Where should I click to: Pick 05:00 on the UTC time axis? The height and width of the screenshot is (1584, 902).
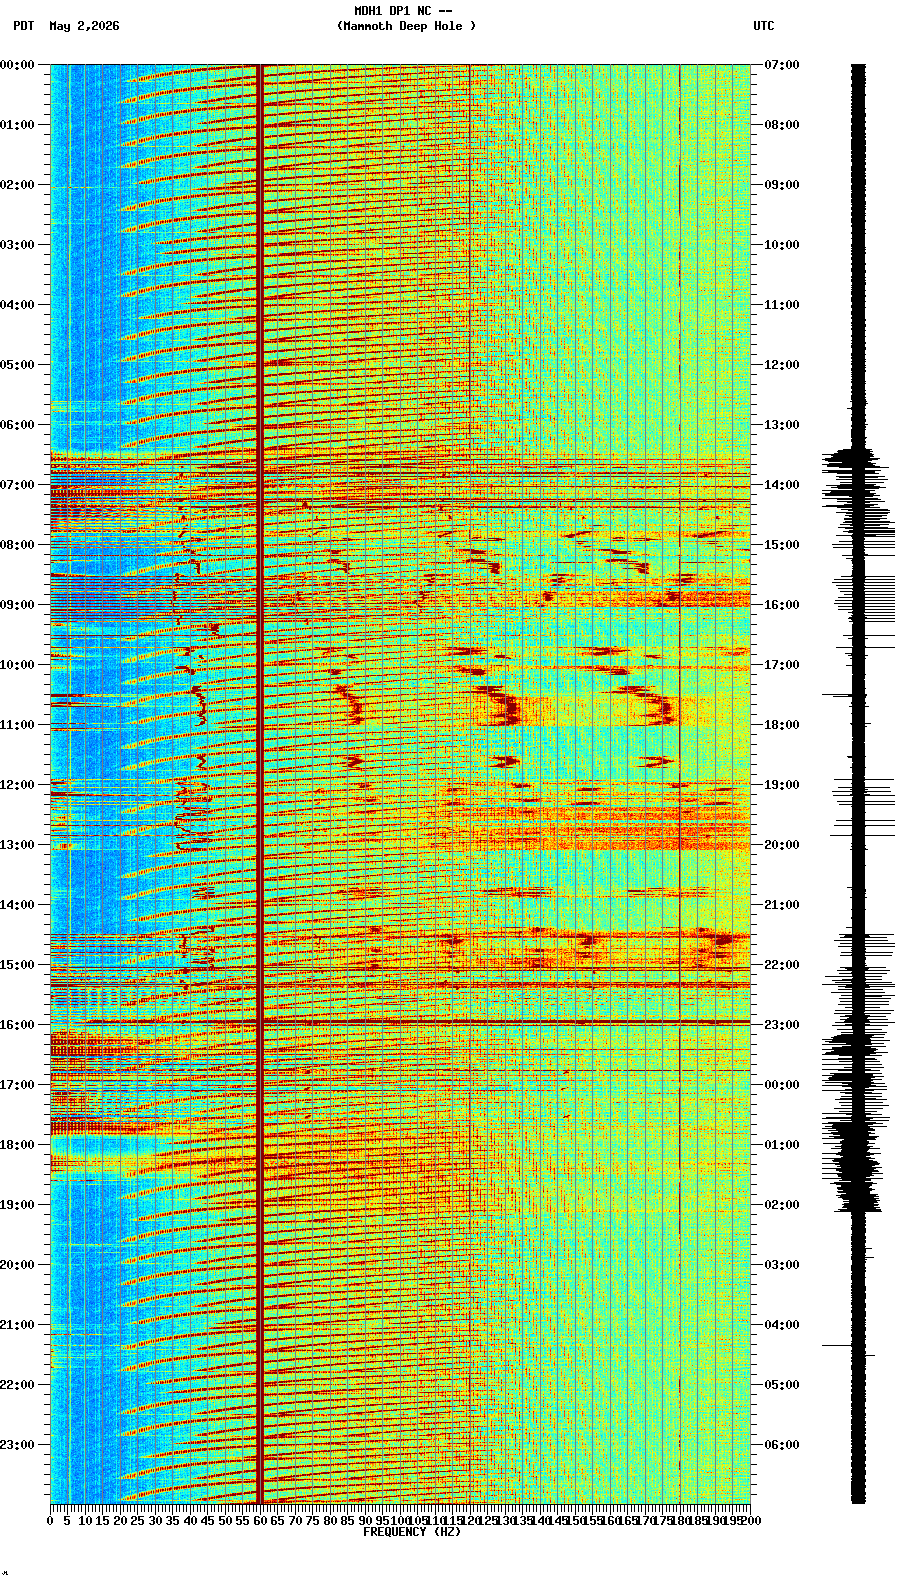tap(782, 1385)
